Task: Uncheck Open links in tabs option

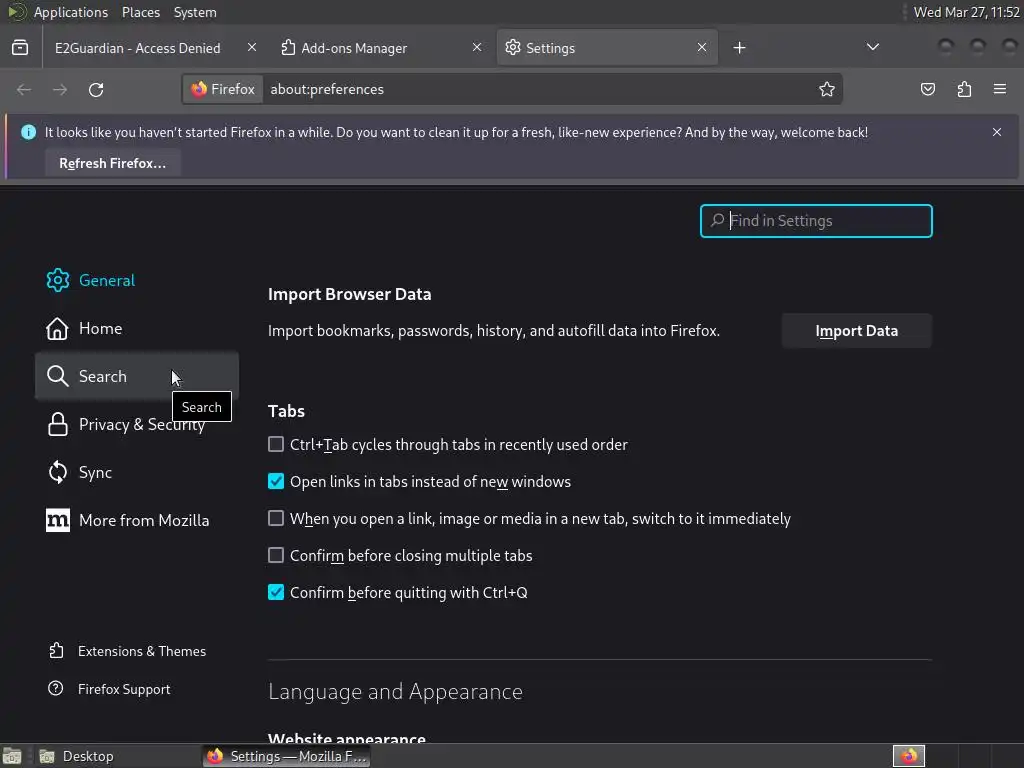Action: pyautogui.click(x=276, y=481)
